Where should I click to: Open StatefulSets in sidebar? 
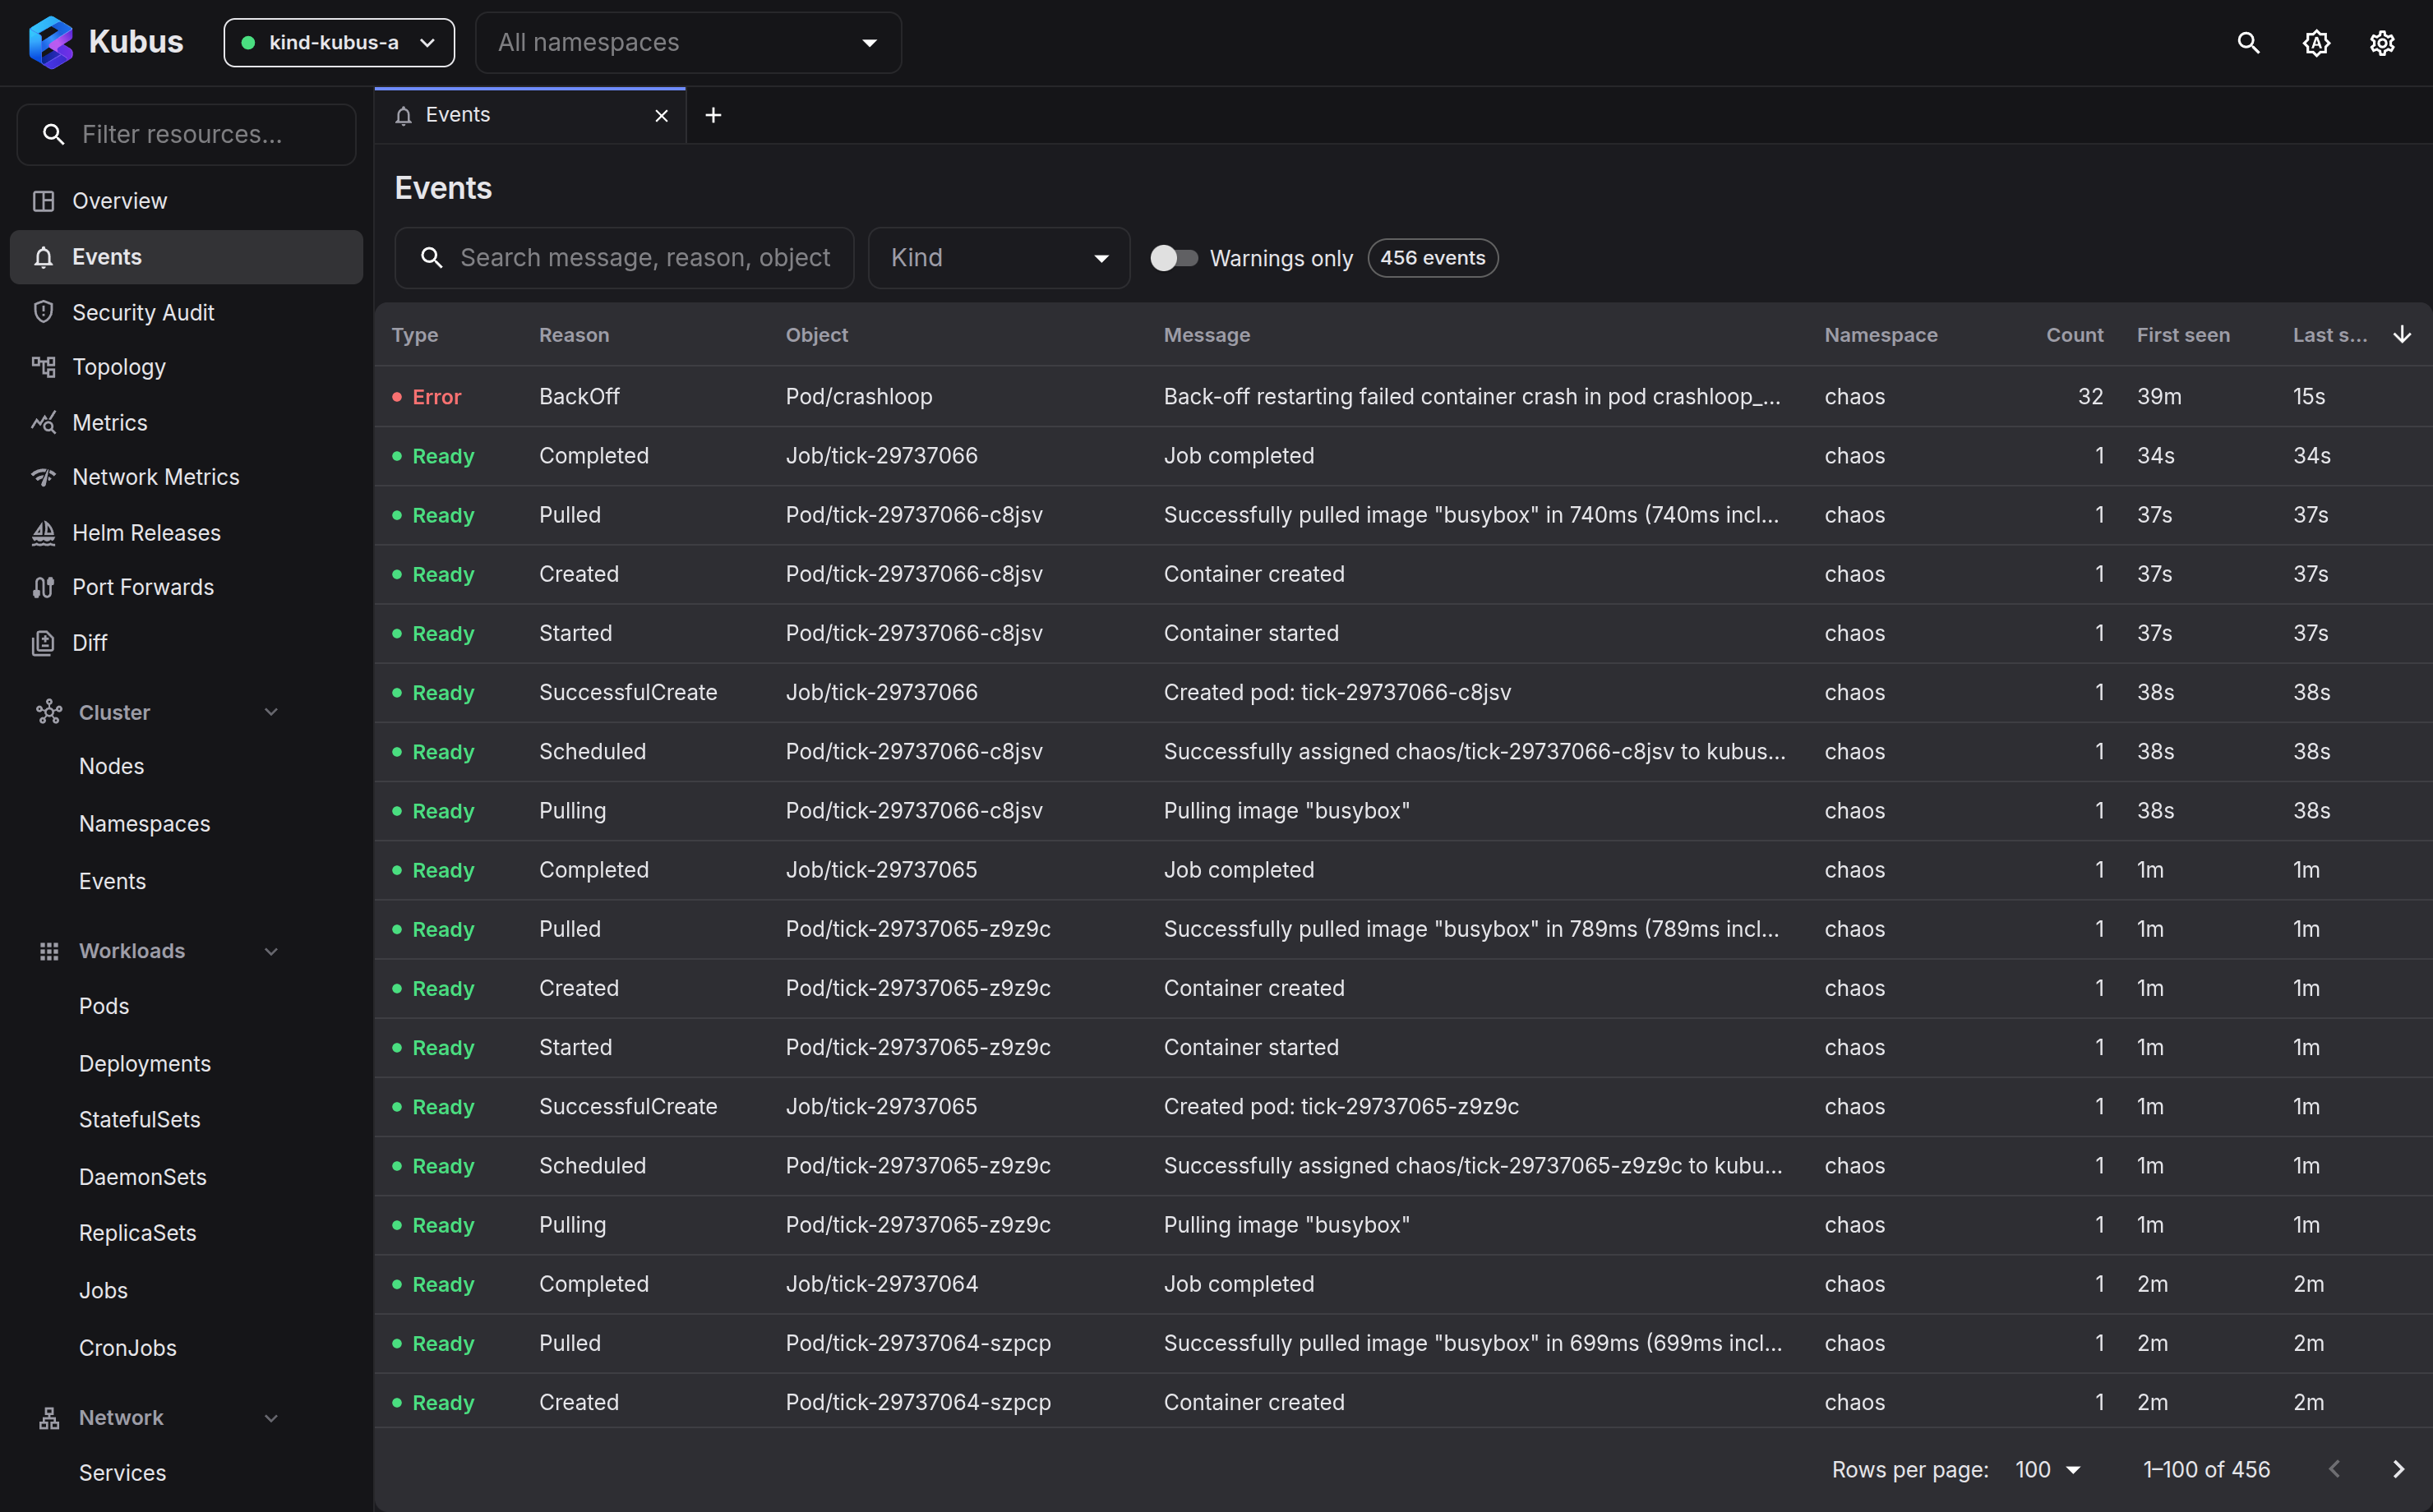click(x=139, y=1119)
